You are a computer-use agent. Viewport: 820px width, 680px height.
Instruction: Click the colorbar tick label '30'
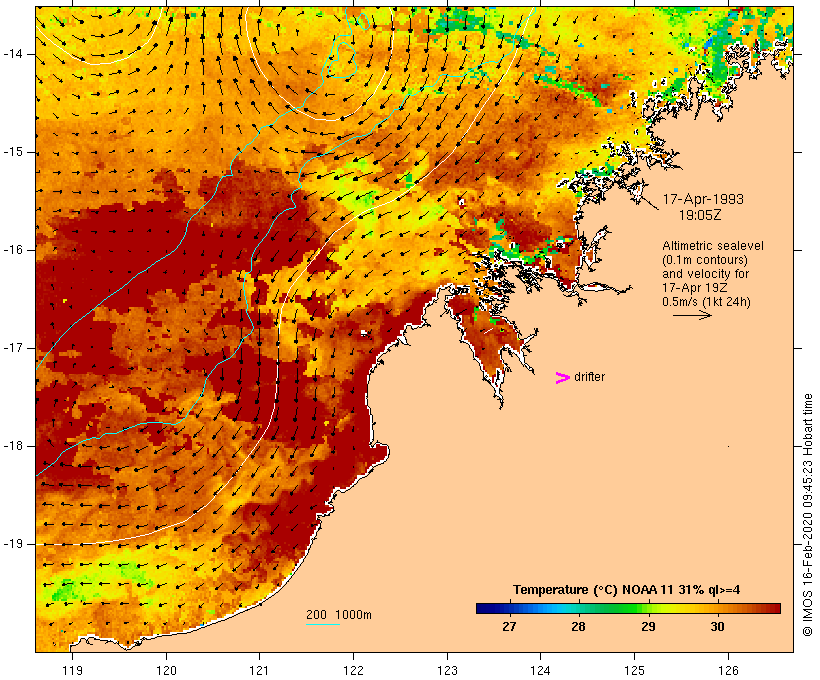point(718,627)
